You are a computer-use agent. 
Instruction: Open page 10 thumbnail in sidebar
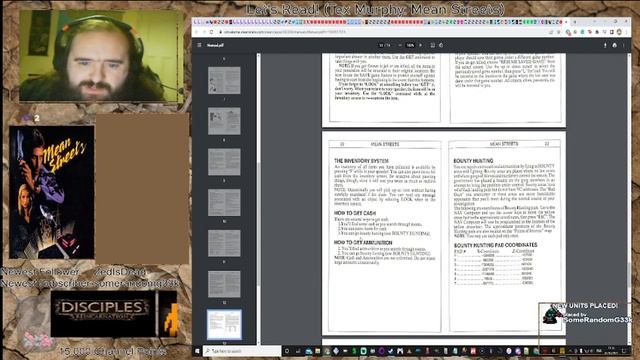coord(224,202)
